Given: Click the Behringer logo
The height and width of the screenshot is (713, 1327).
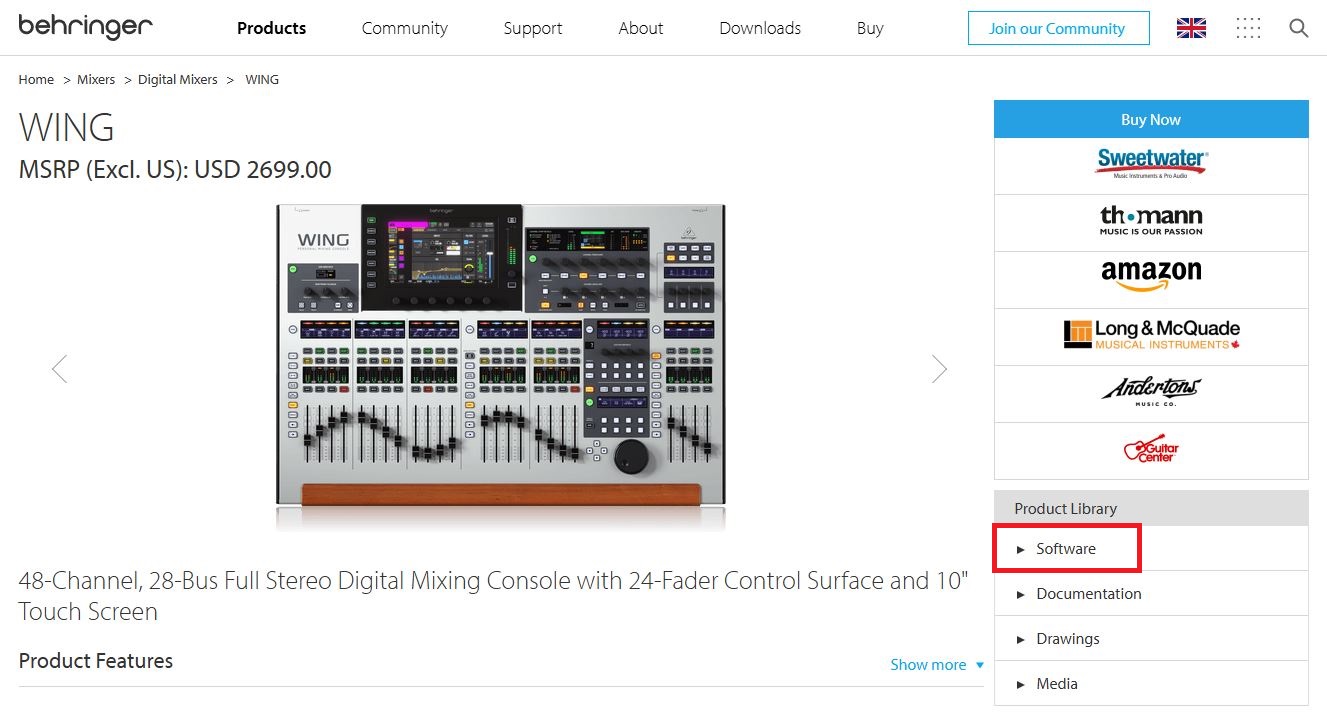Looking at the screenshot, I should click(85, 27).
